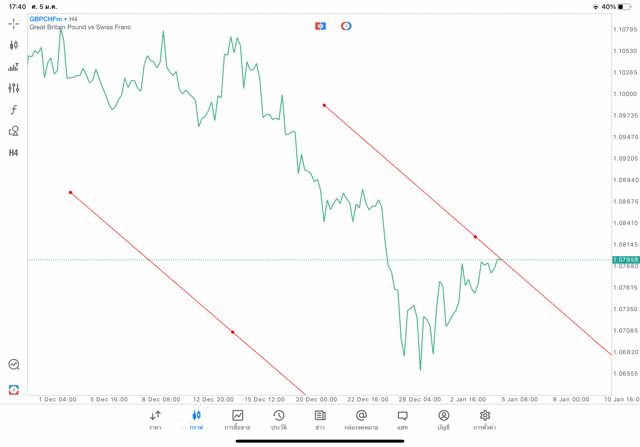Tap the red-blue trade panel icon at bottom-left
The height and width of the screenshot is (447, 640).
(14, 389)
